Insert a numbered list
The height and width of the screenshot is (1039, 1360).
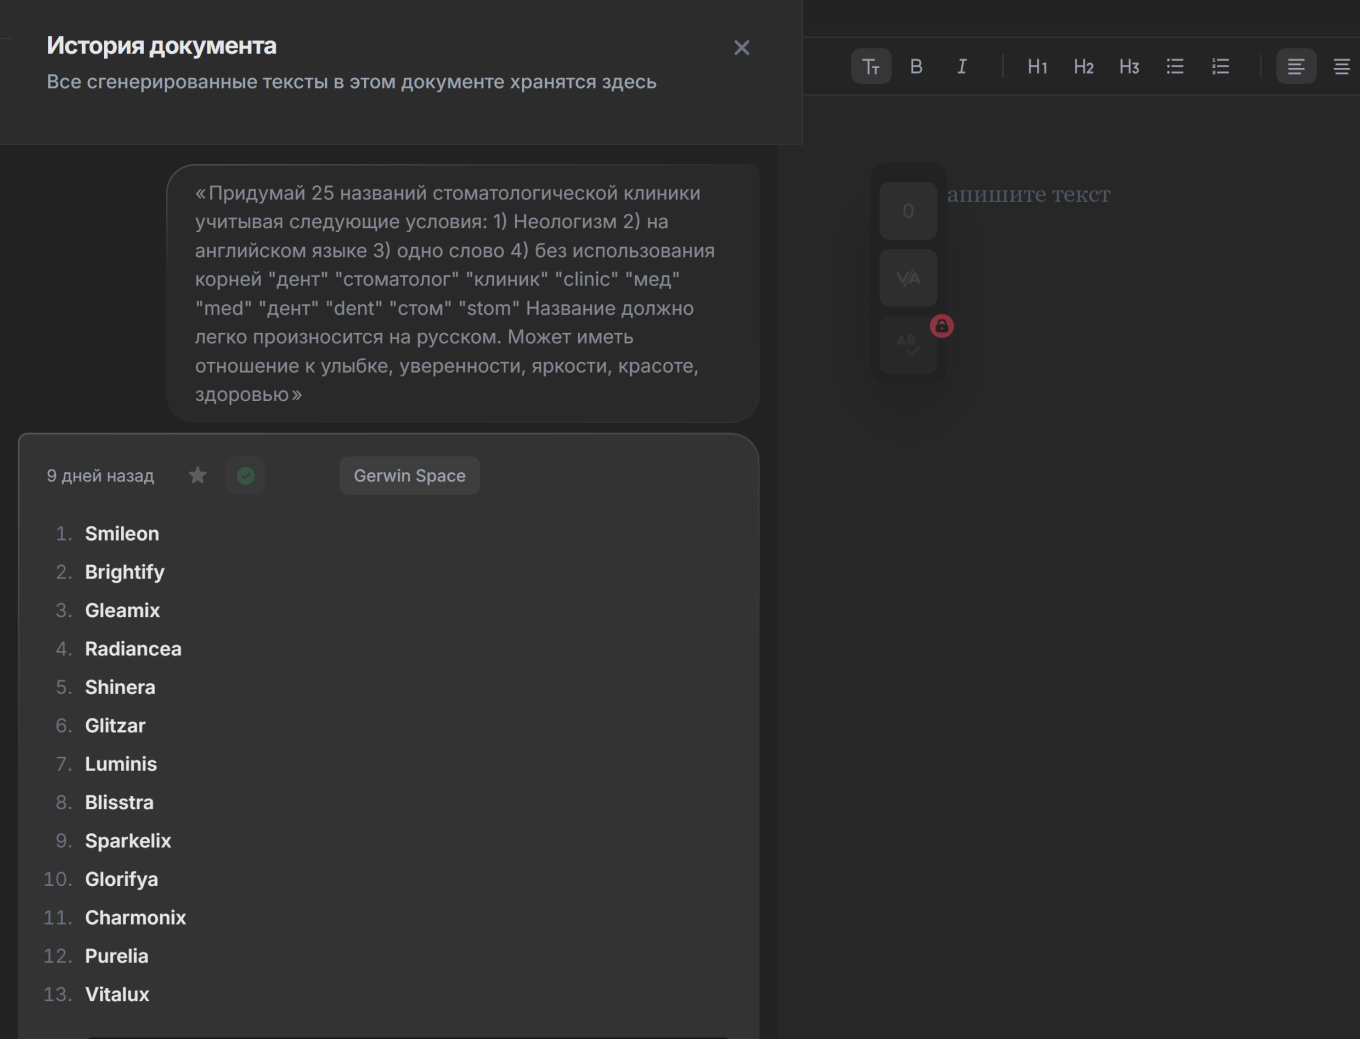coord(1221,67)
